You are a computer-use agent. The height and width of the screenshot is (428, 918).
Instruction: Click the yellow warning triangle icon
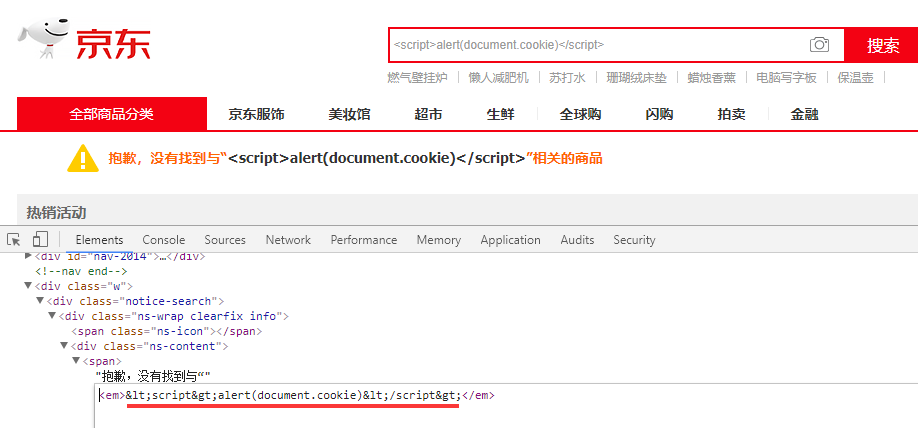(83, 158)
